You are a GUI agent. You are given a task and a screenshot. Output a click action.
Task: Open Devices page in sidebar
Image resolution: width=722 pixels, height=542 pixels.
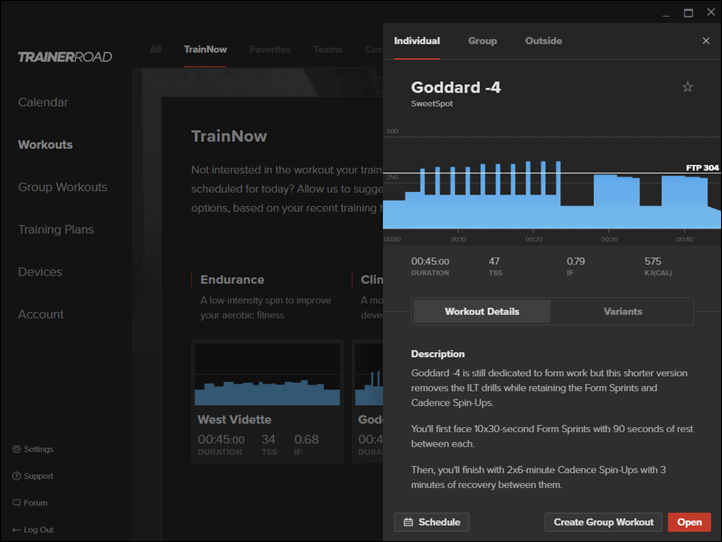40,272
